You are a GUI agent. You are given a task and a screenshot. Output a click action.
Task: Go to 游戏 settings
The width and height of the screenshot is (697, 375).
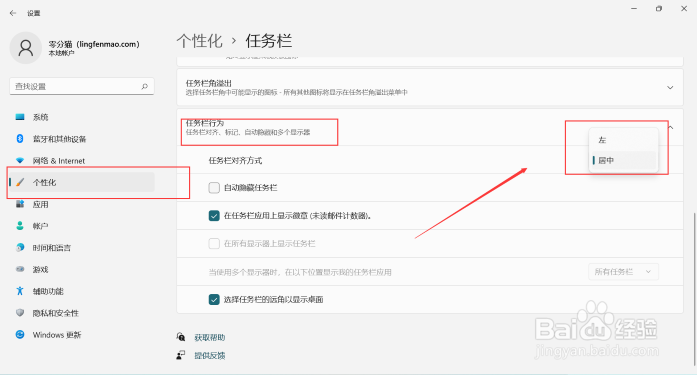point(82,269)
